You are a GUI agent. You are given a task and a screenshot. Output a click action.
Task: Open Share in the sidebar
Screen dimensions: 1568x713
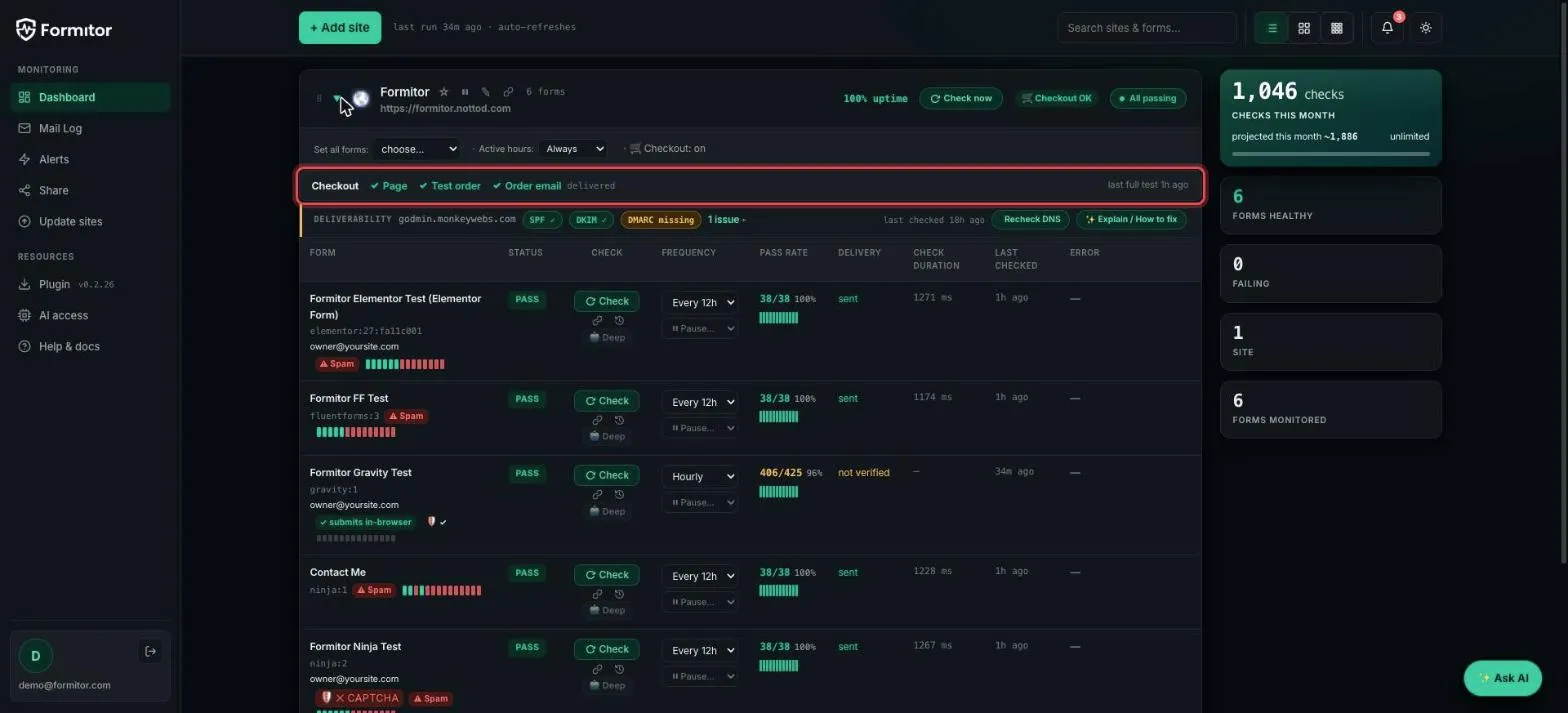90,191
